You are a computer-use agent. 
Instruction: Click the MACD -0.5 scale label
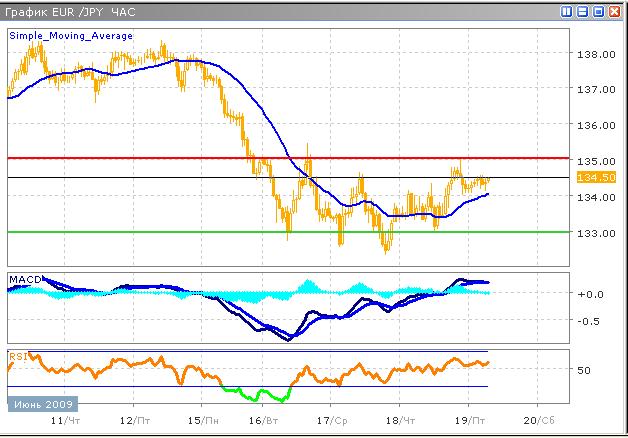click(590, 321)
